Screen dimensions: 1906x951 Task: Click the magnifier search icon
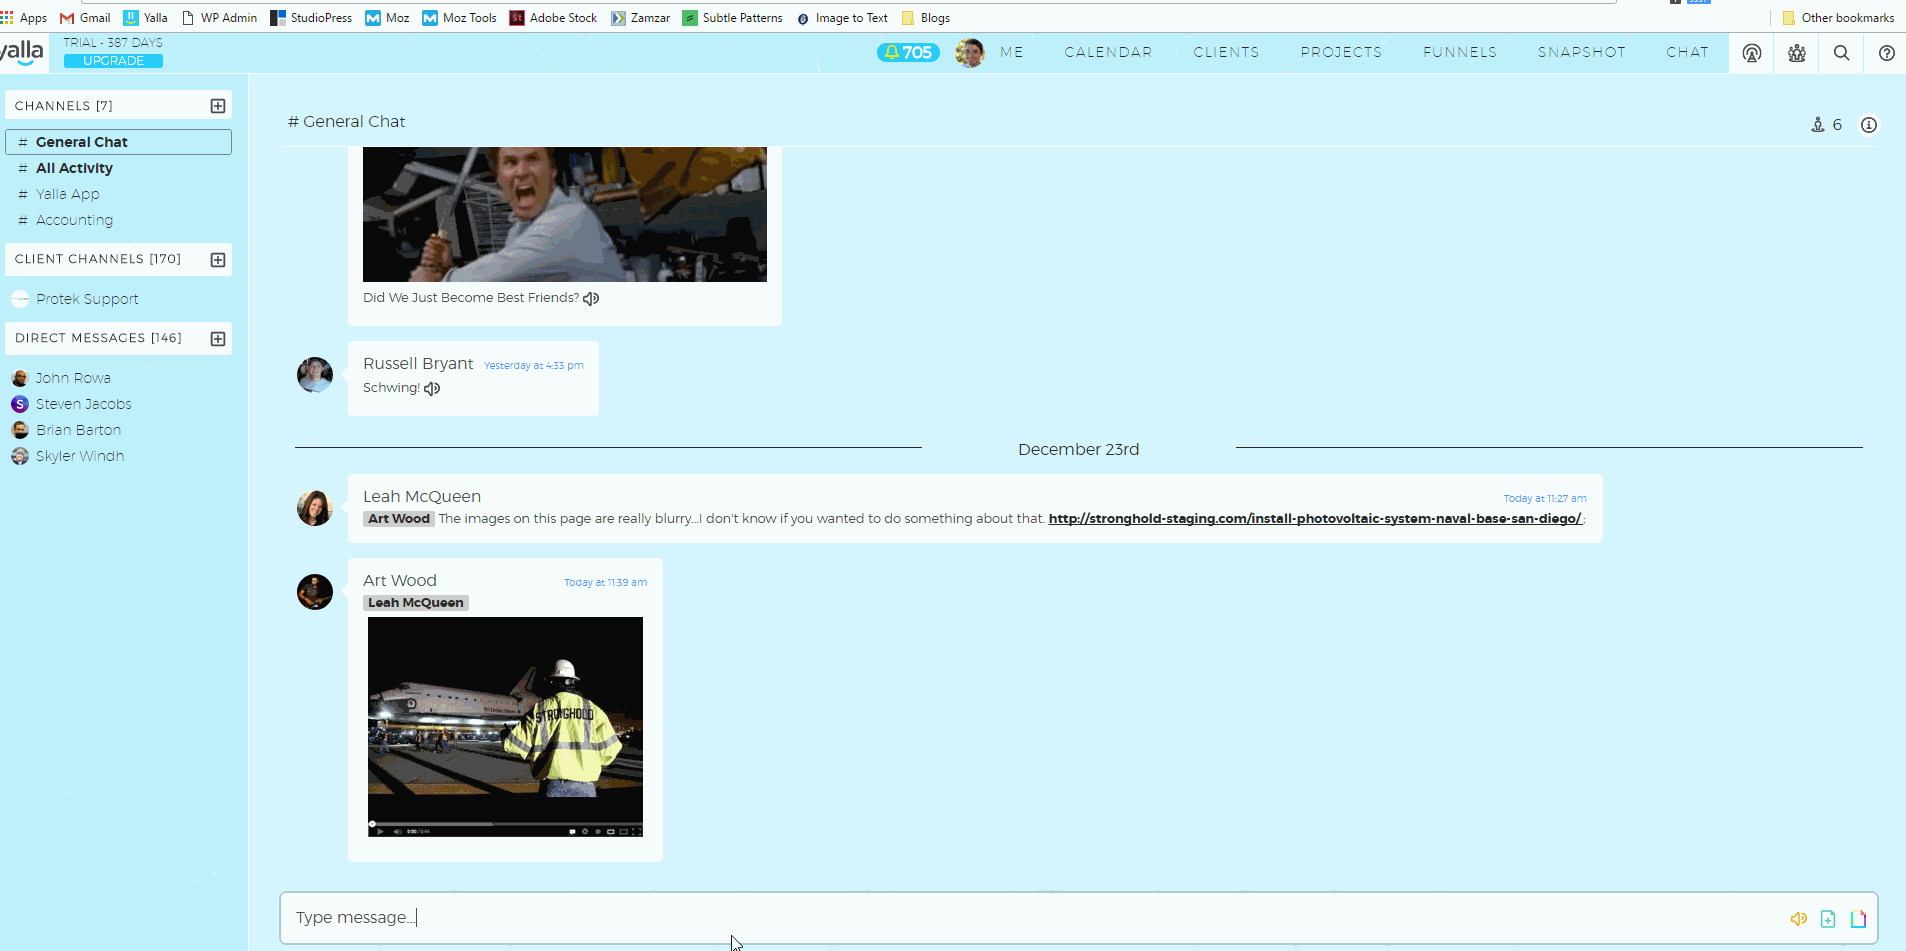point(1841,53)
